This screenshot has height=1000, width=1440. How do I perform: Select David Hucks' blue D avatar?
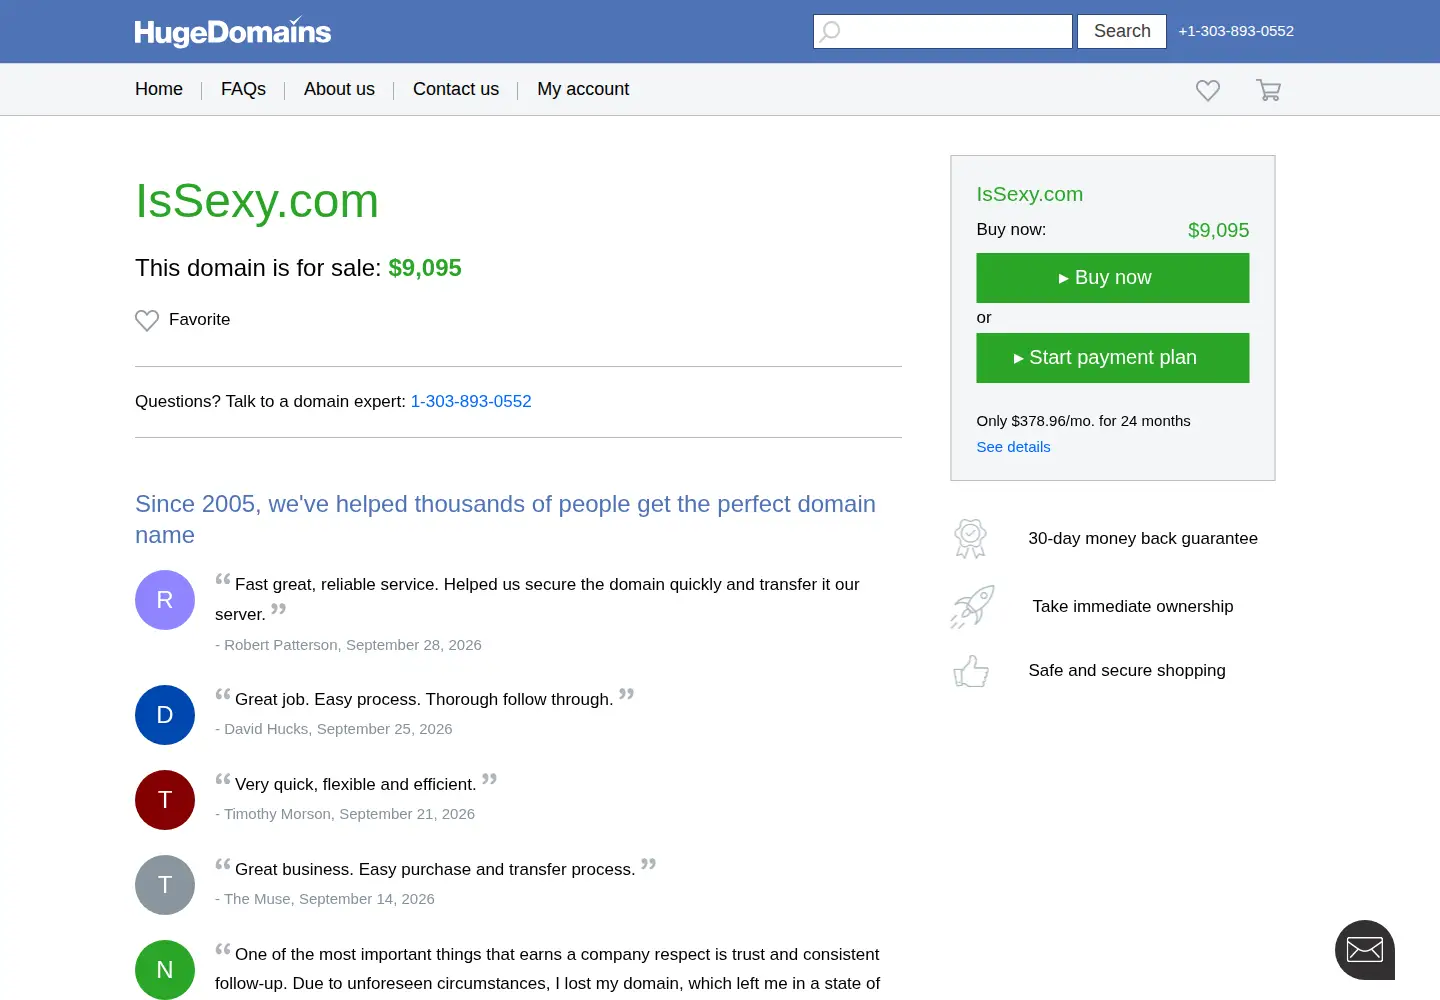pos(165,715)
